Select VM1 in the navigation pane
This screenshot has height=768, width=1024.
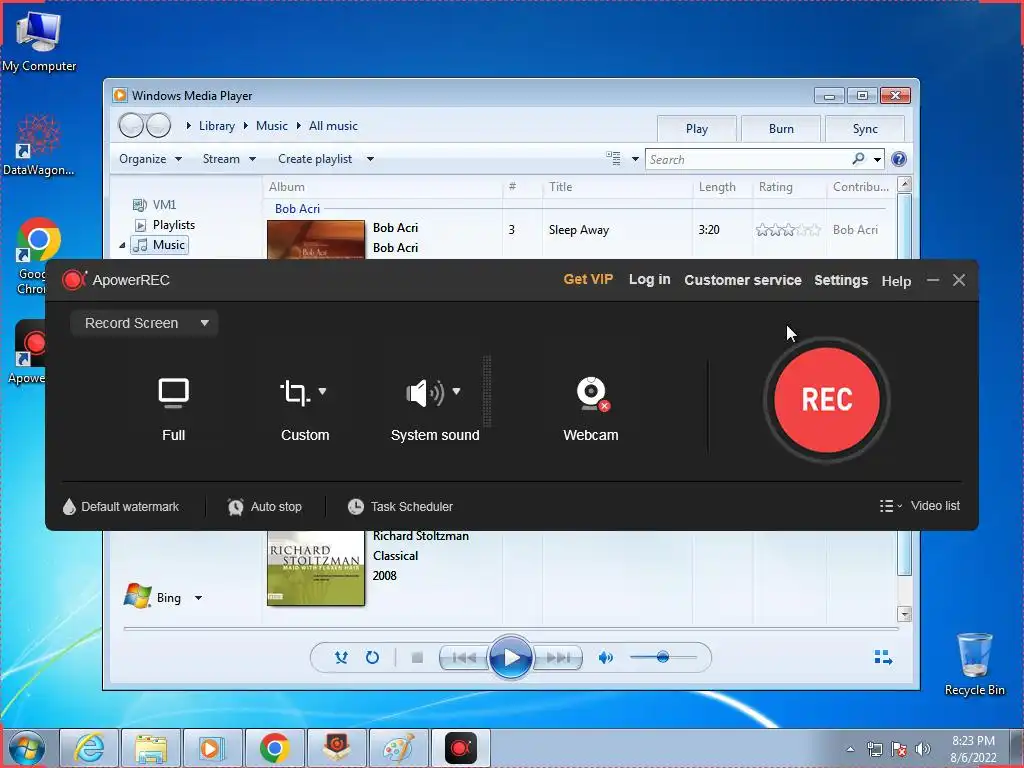pos(154,204)
